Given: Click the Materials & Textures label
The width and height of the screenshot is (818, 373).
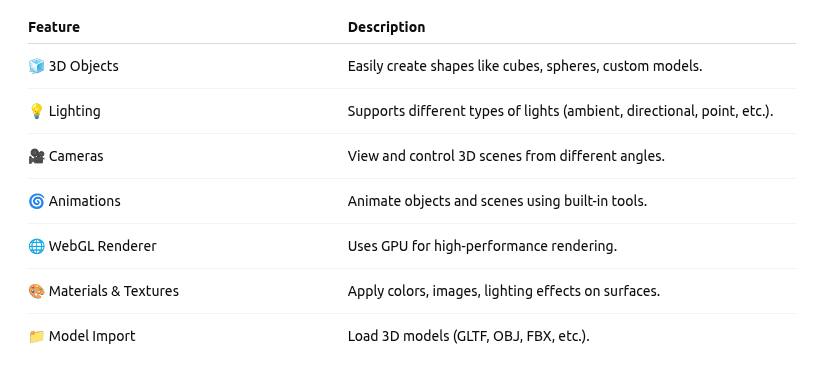Looking at the screenshot, I should click(x=114, y=291).
